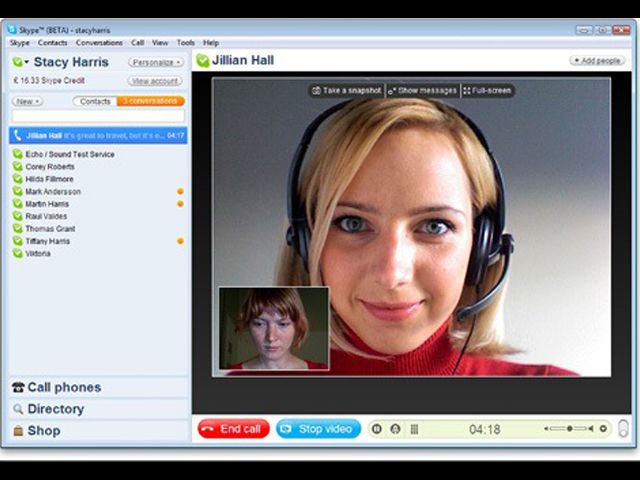
Task: Click status icon beside Corey Roberts
Action: coord(18,166)
